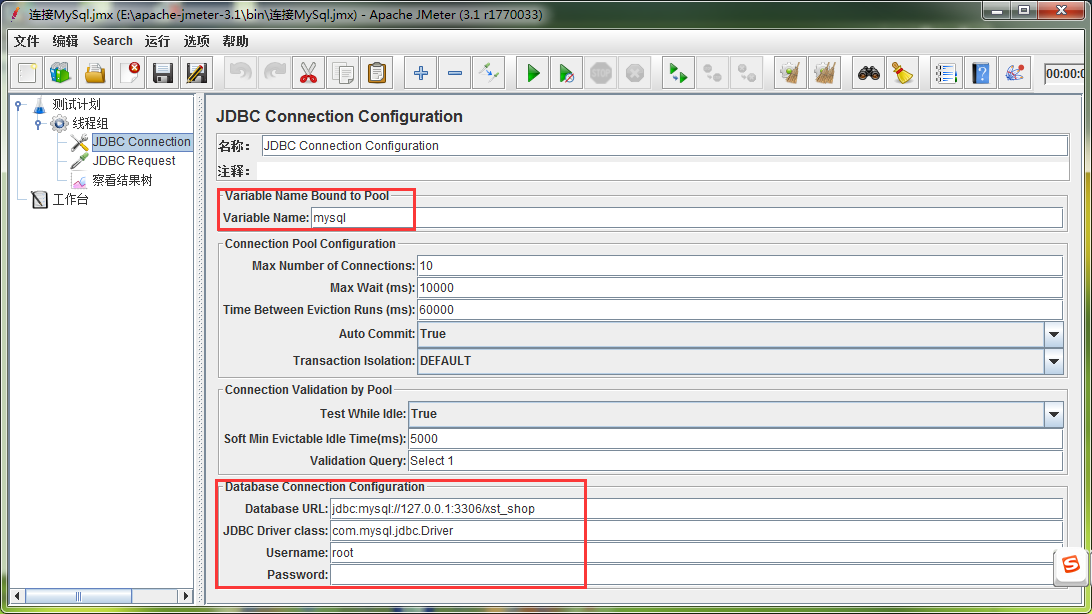Open the Function helper list icon
This screenshot has height=614, width=1092.
(946, 73)
